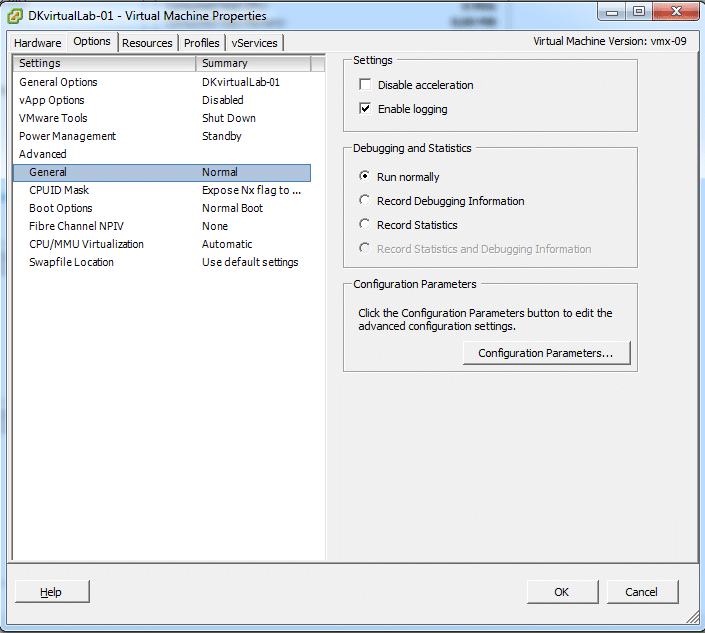Click the 'Automatic' summary value
Viewport: 705px width, 633px height.
click(227, 244)
